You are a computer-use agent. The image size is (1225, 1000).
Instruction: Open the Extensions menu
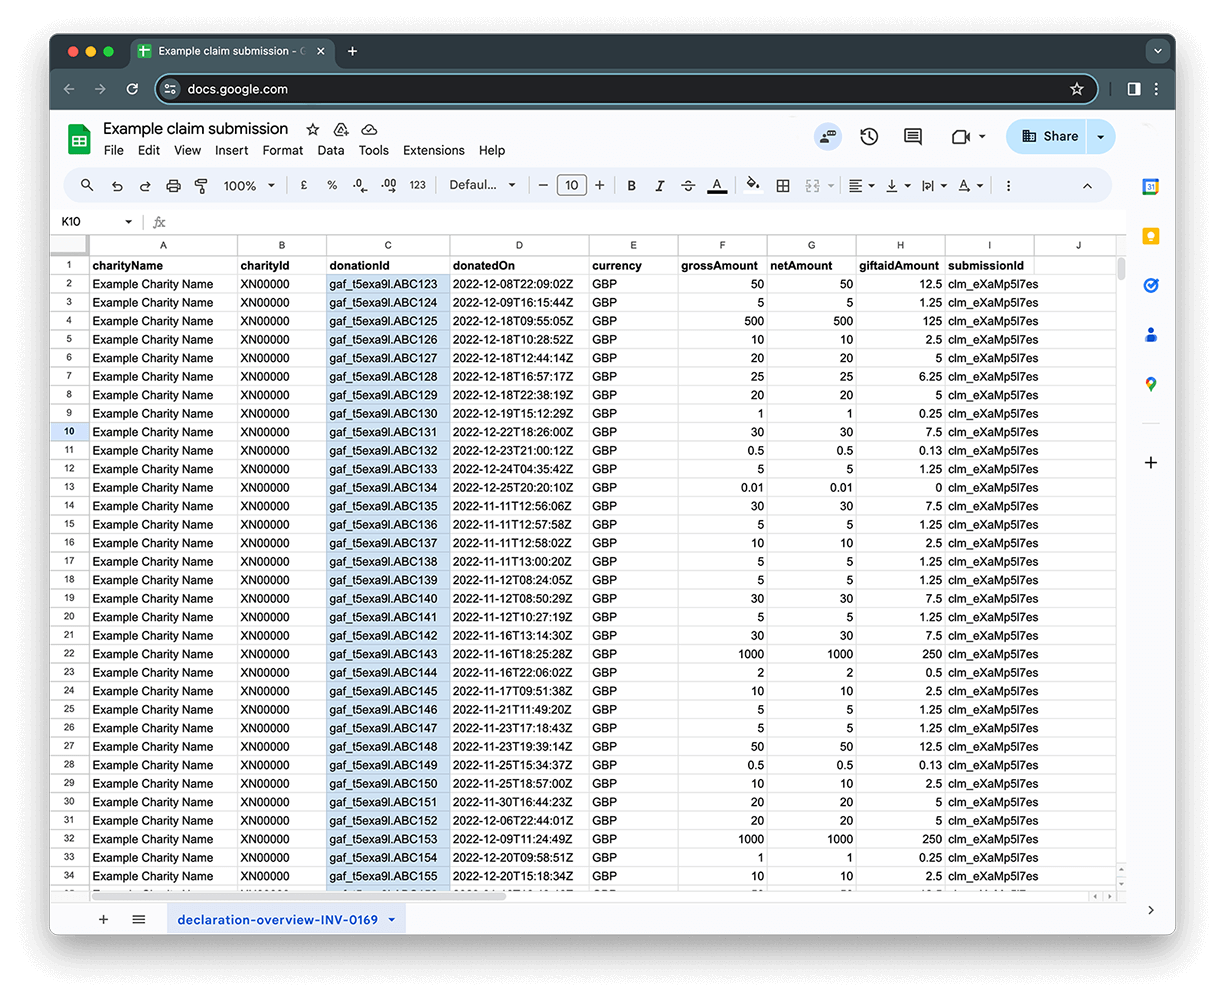click(x=433, y=150)
